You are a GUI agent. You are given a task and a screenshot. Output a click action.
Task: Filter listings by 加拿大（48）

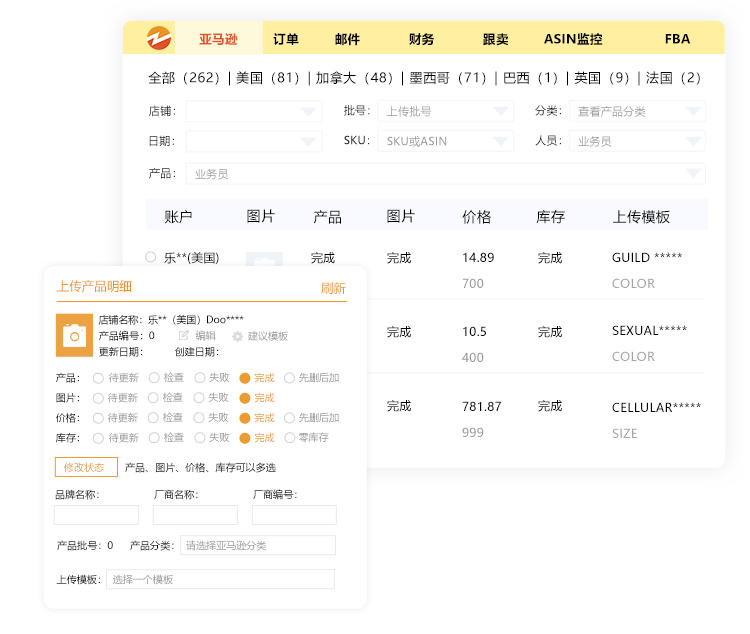[x=355, y=78]
